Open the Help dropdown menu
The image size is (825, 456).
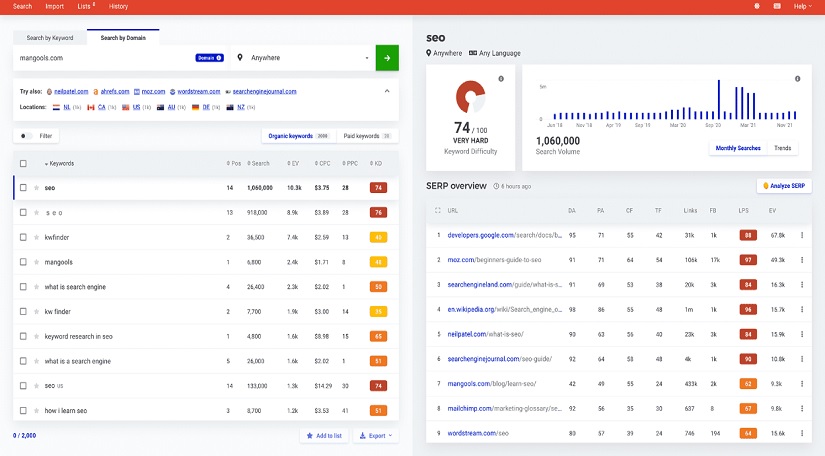coord(802,6)
